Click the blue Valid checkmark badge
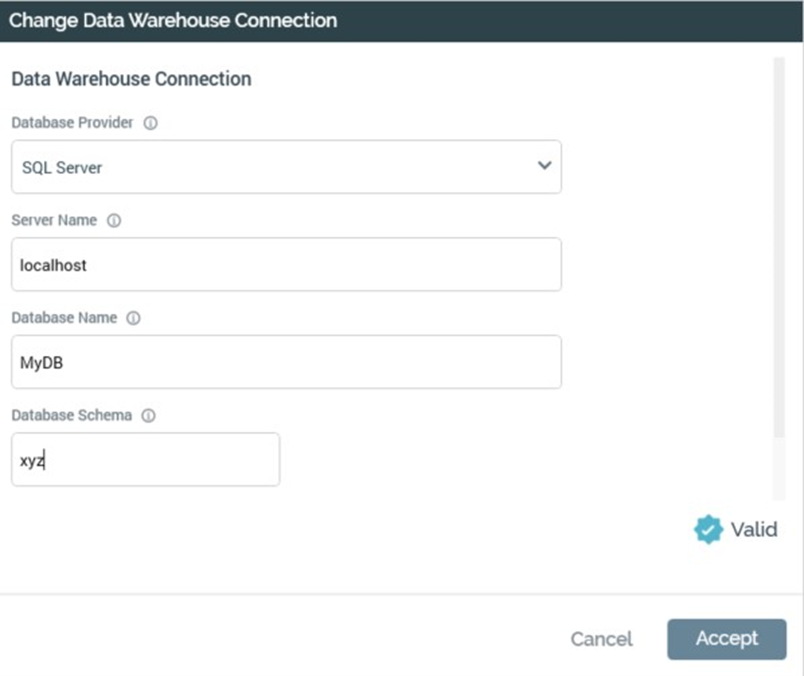The height and width of the screenshot is (676, 804). [708, 530]
